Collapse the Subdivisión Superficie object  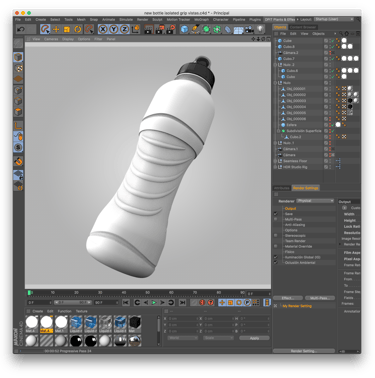point(279,131)
